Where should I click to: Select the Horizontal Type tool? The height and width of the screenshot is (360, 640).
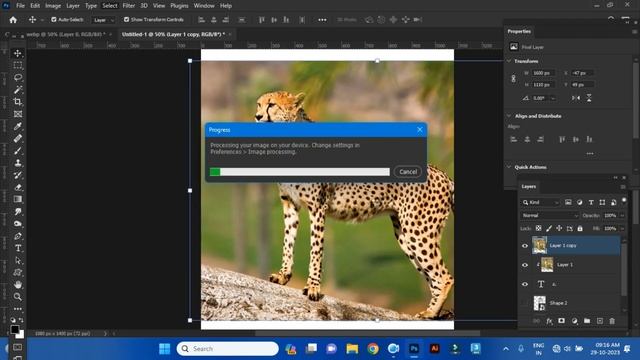pos(18,248)
